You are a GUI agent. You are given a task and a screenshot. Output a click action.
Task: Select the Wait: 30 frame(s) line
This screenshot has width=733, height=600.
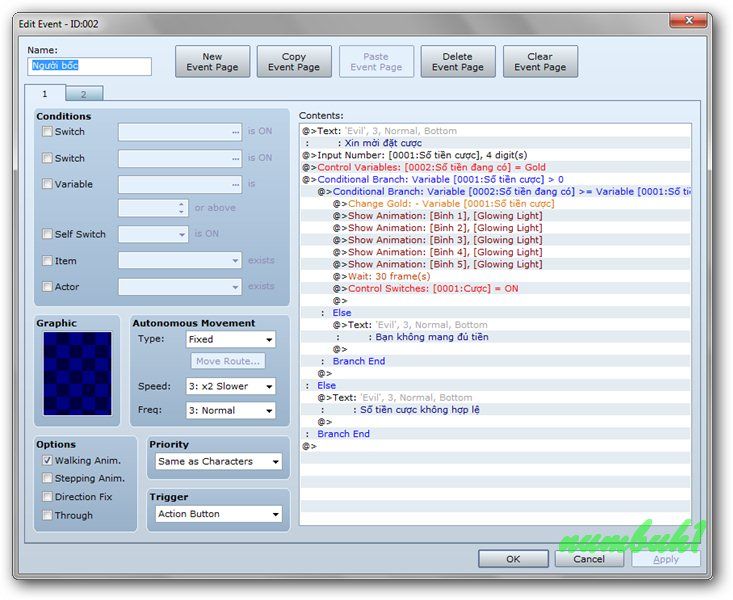coord(495,276)
